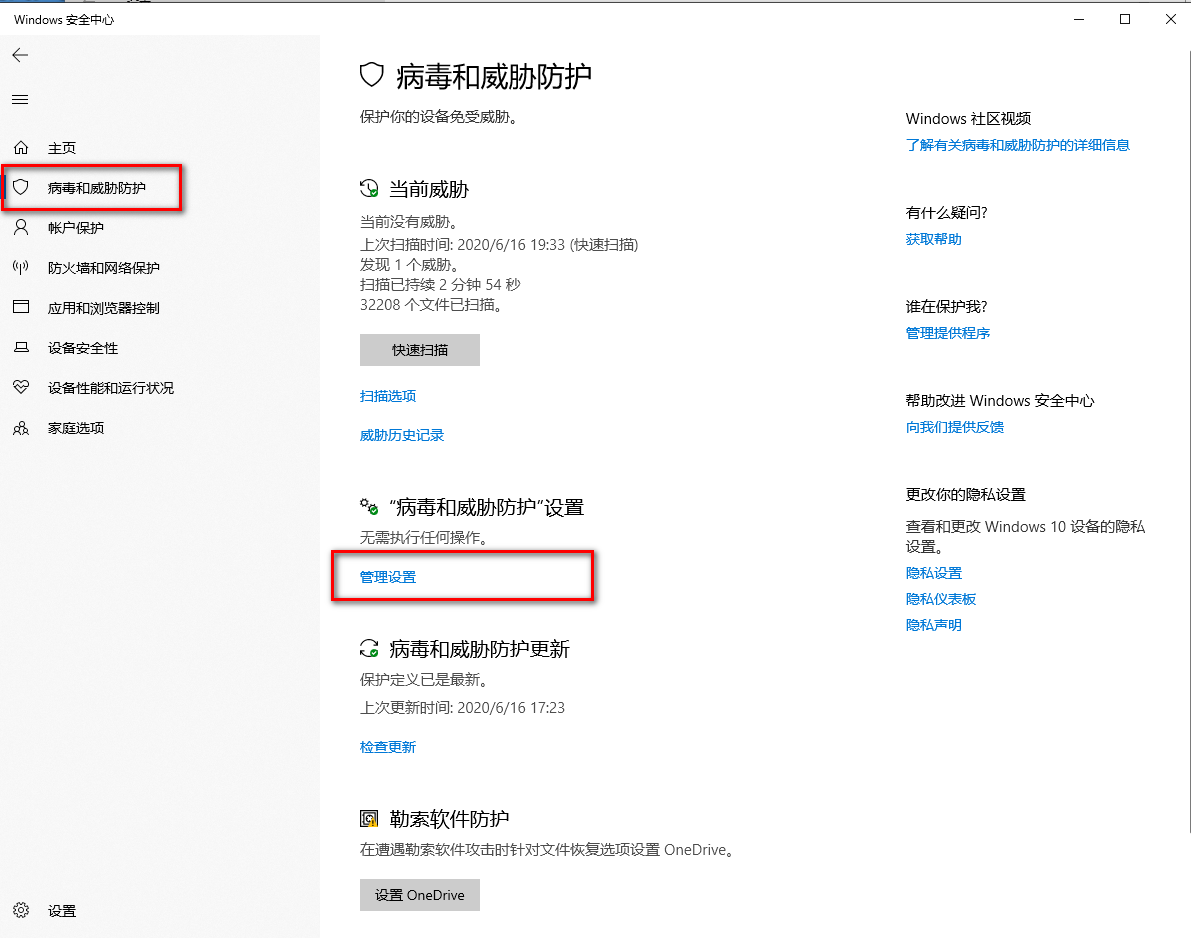Image resolution: width=1191 pixels, height=938 pixels.
Task: 打开管理设置链接
Action: pyautogui.click(x=388, y=576)
